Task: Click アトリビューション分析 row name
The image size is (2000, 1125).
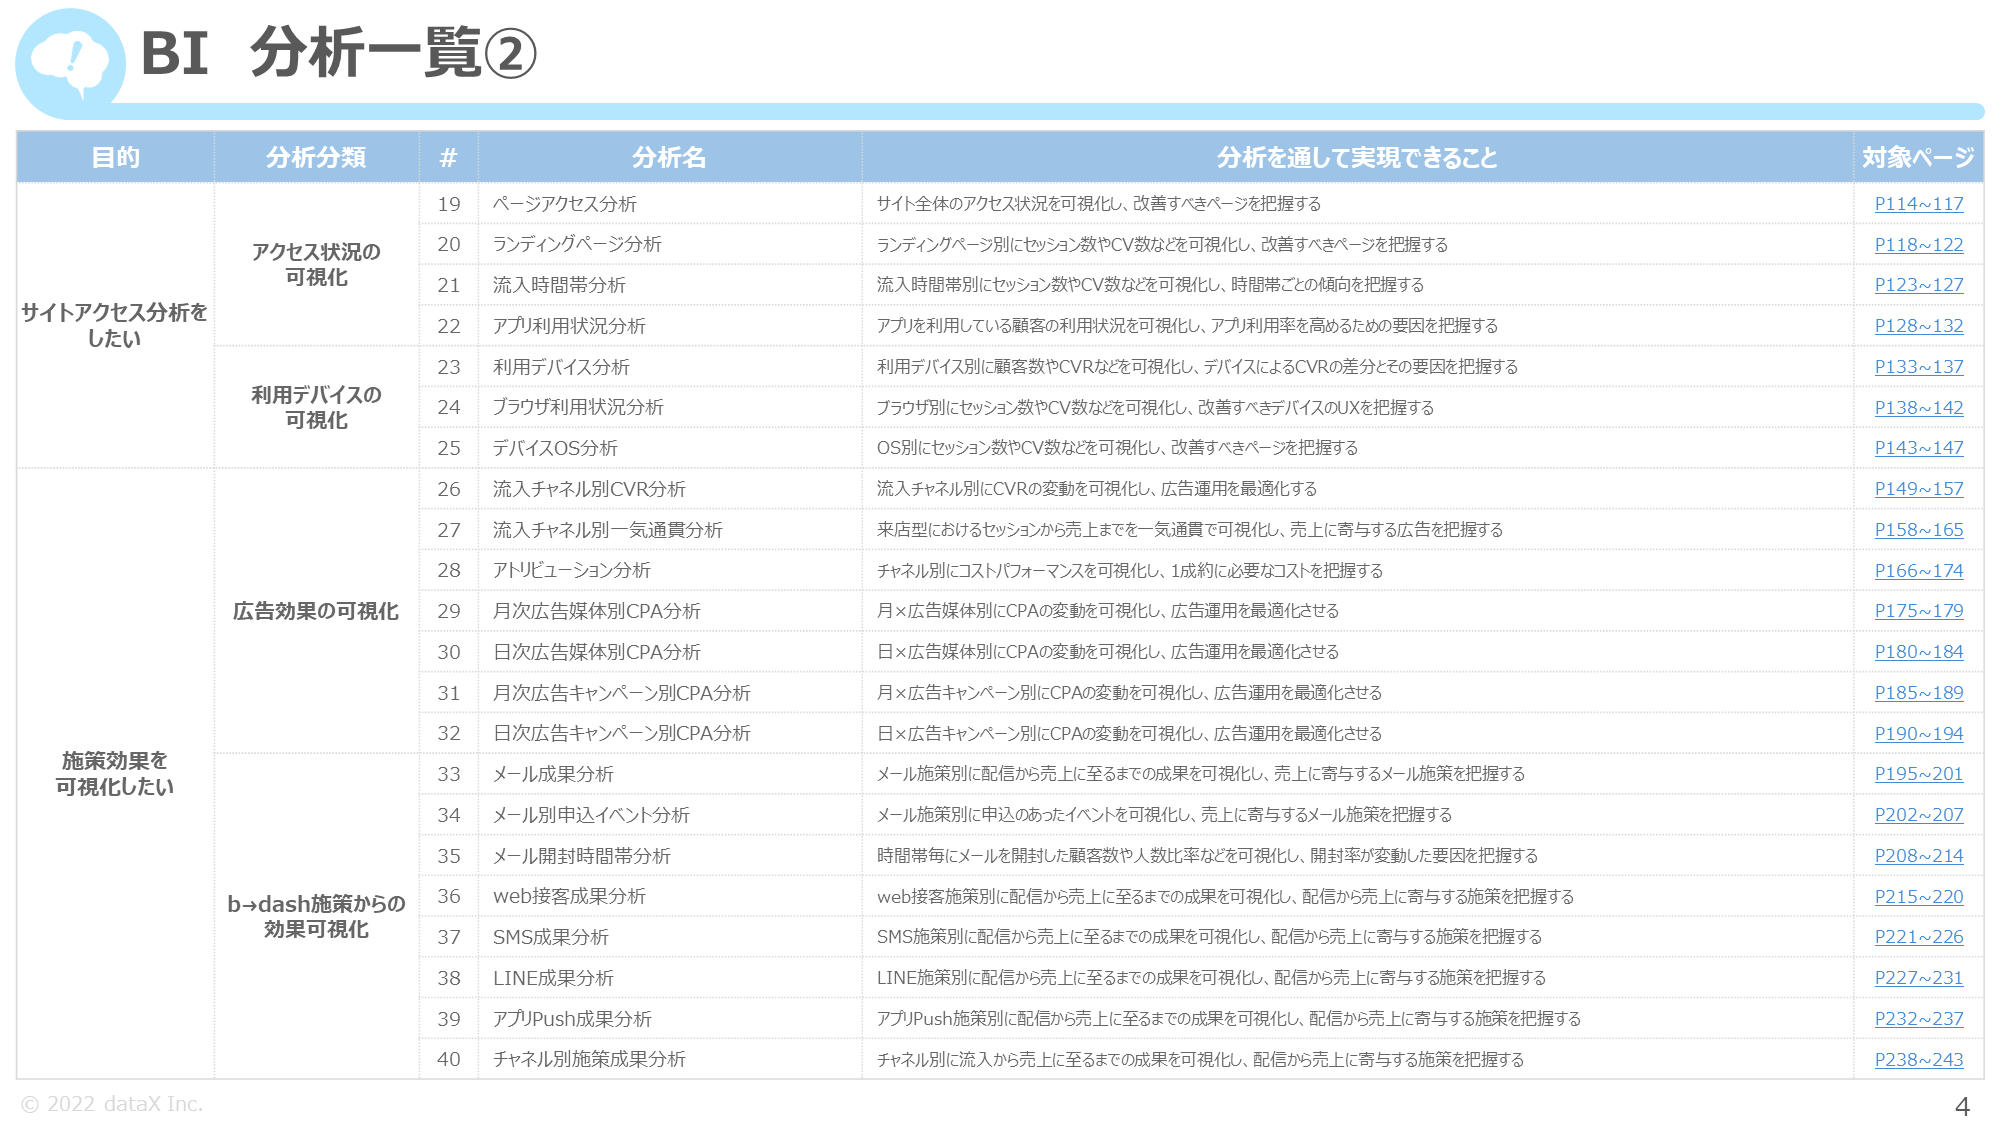Action: (571, 571)
